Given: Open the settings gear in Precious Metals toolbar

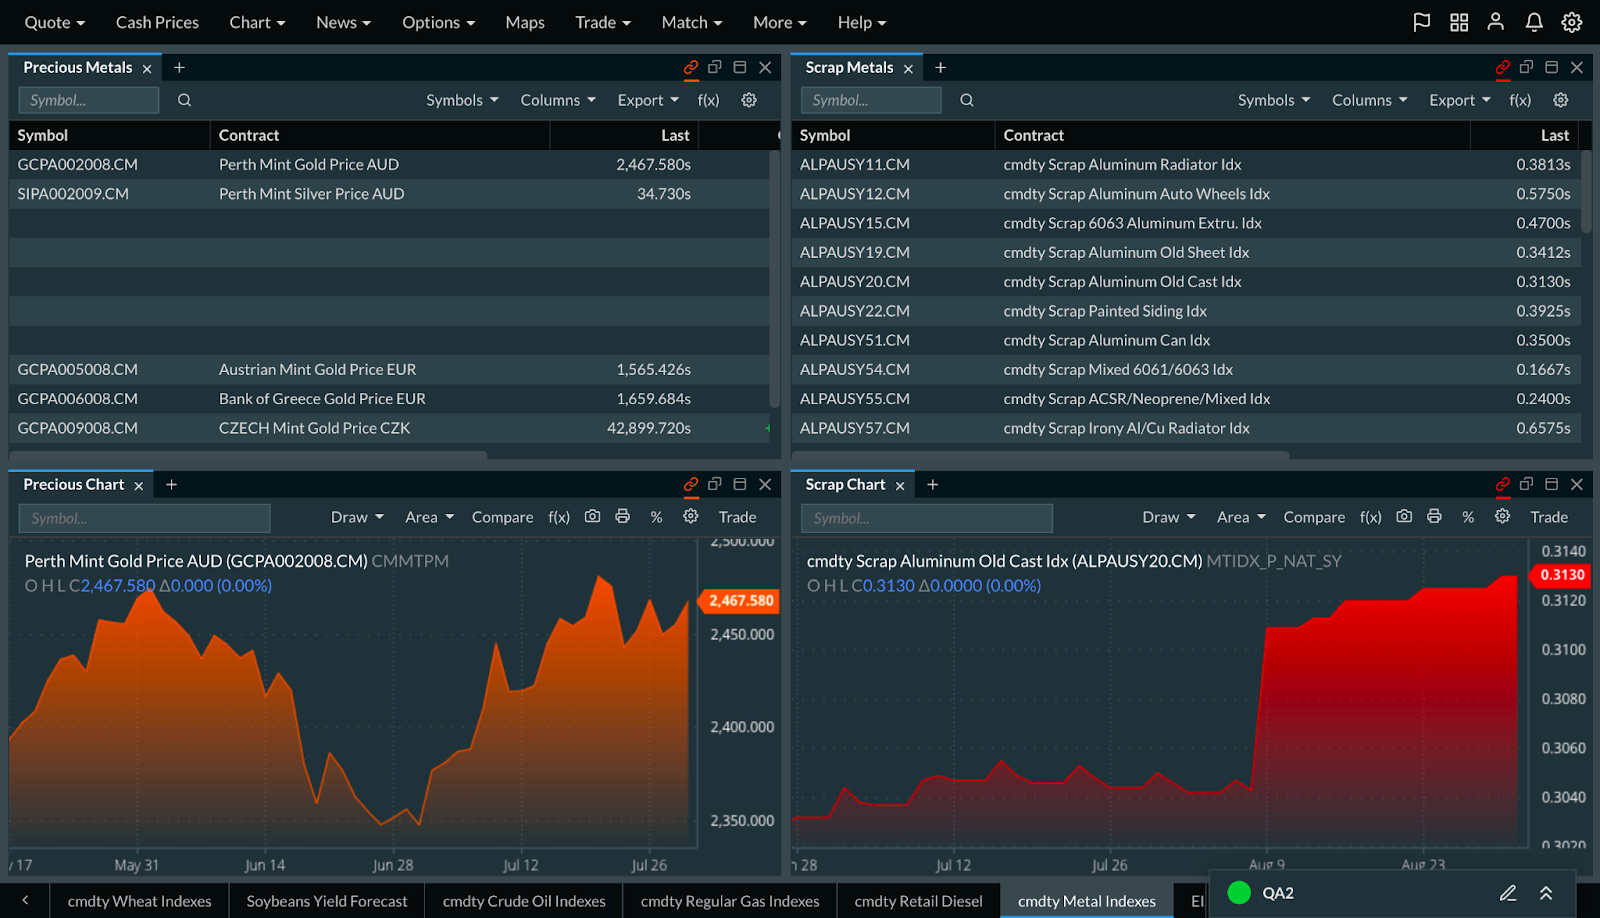Looking at the screenshot, I should click(749, 100).
